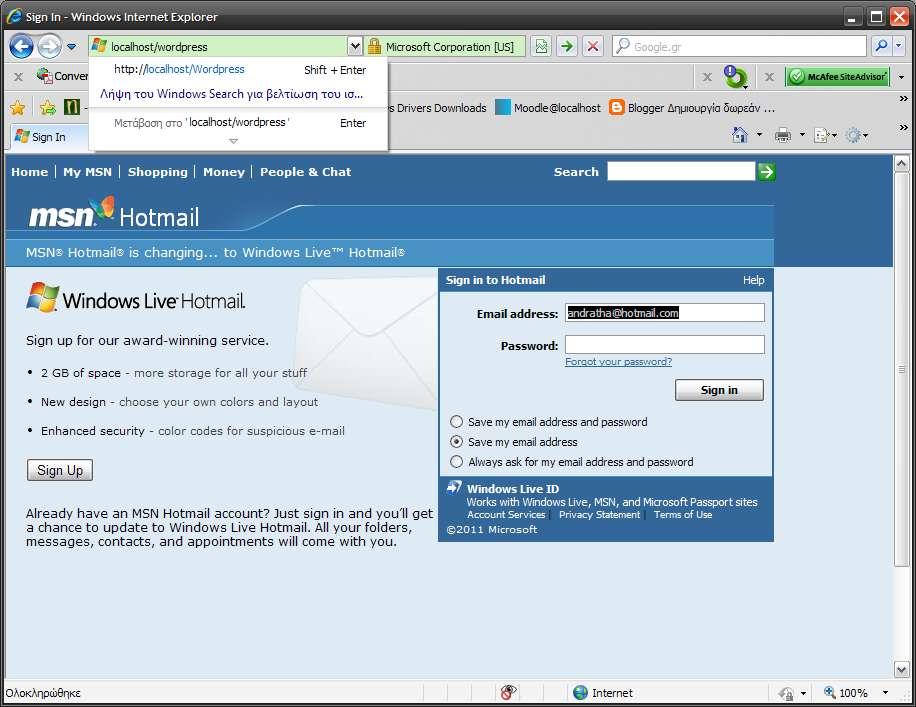Select Always ask for email and password
Viewport: 916px width, 707px height.
457,462
